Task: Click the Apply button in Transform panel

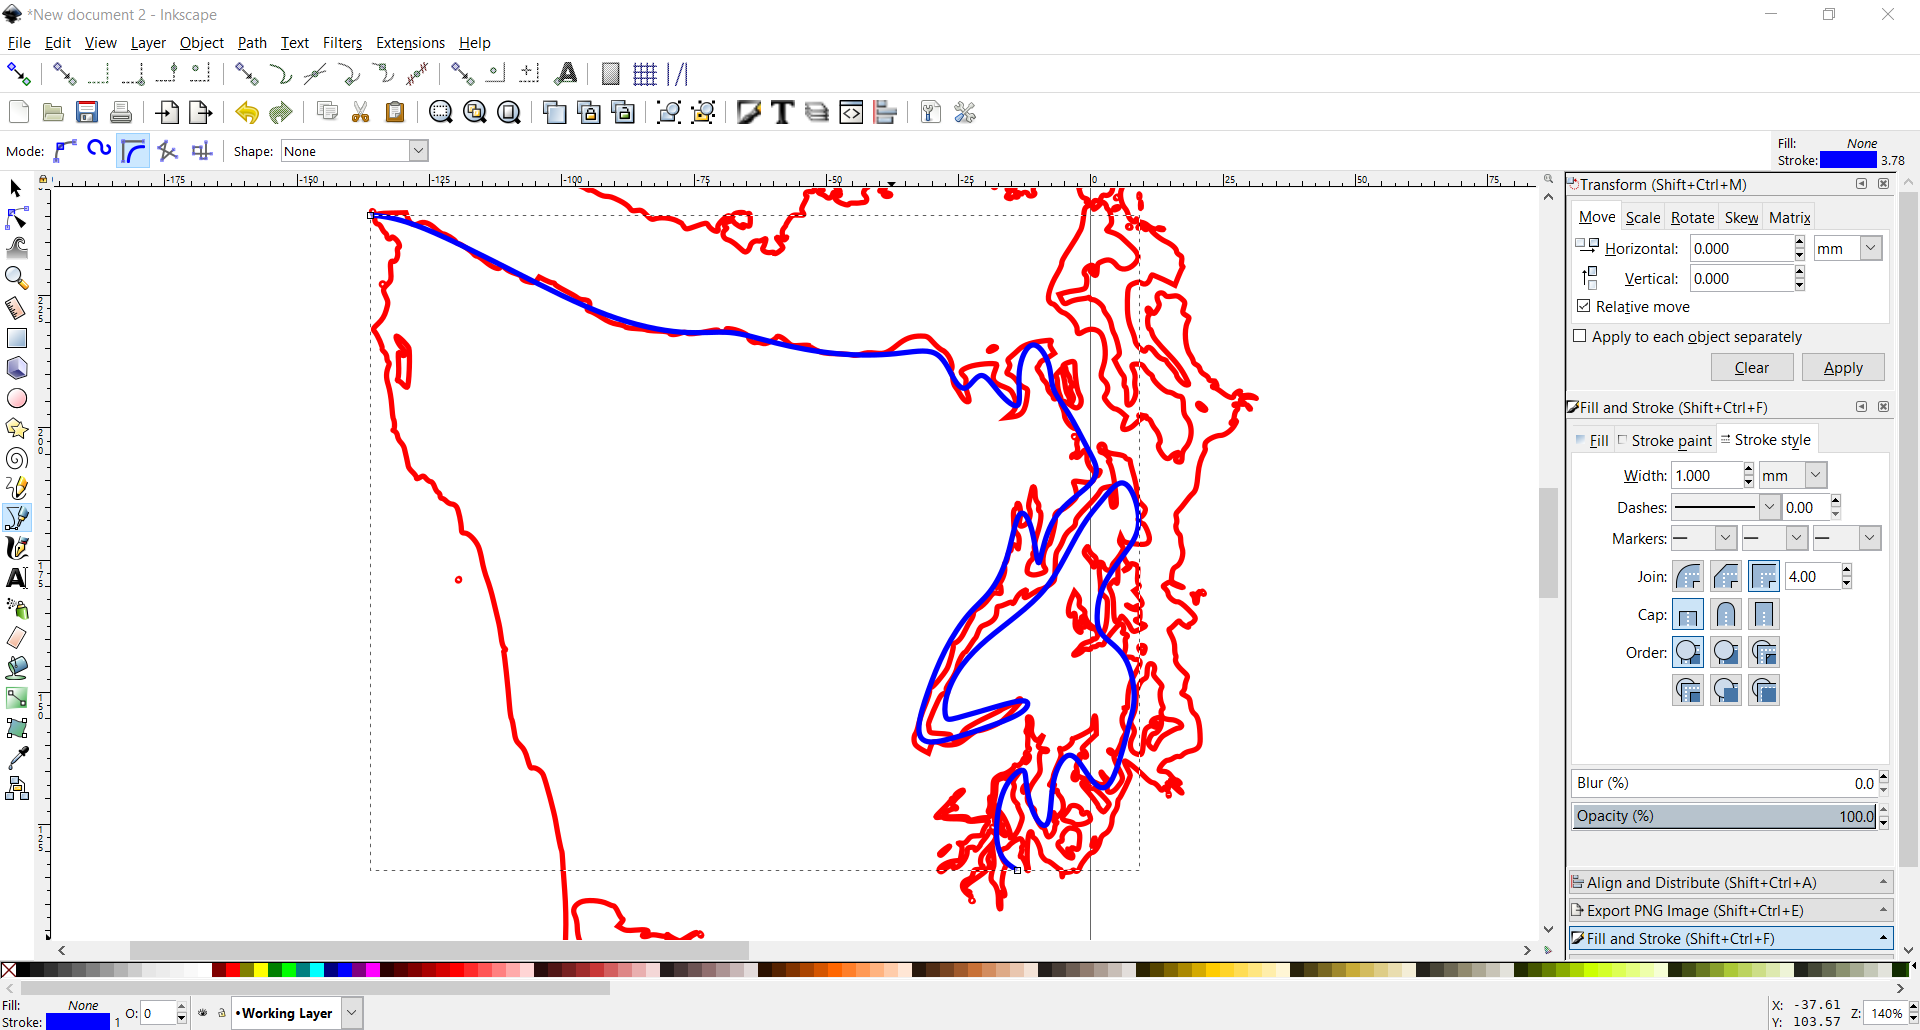Action: tap(1843, 368)
